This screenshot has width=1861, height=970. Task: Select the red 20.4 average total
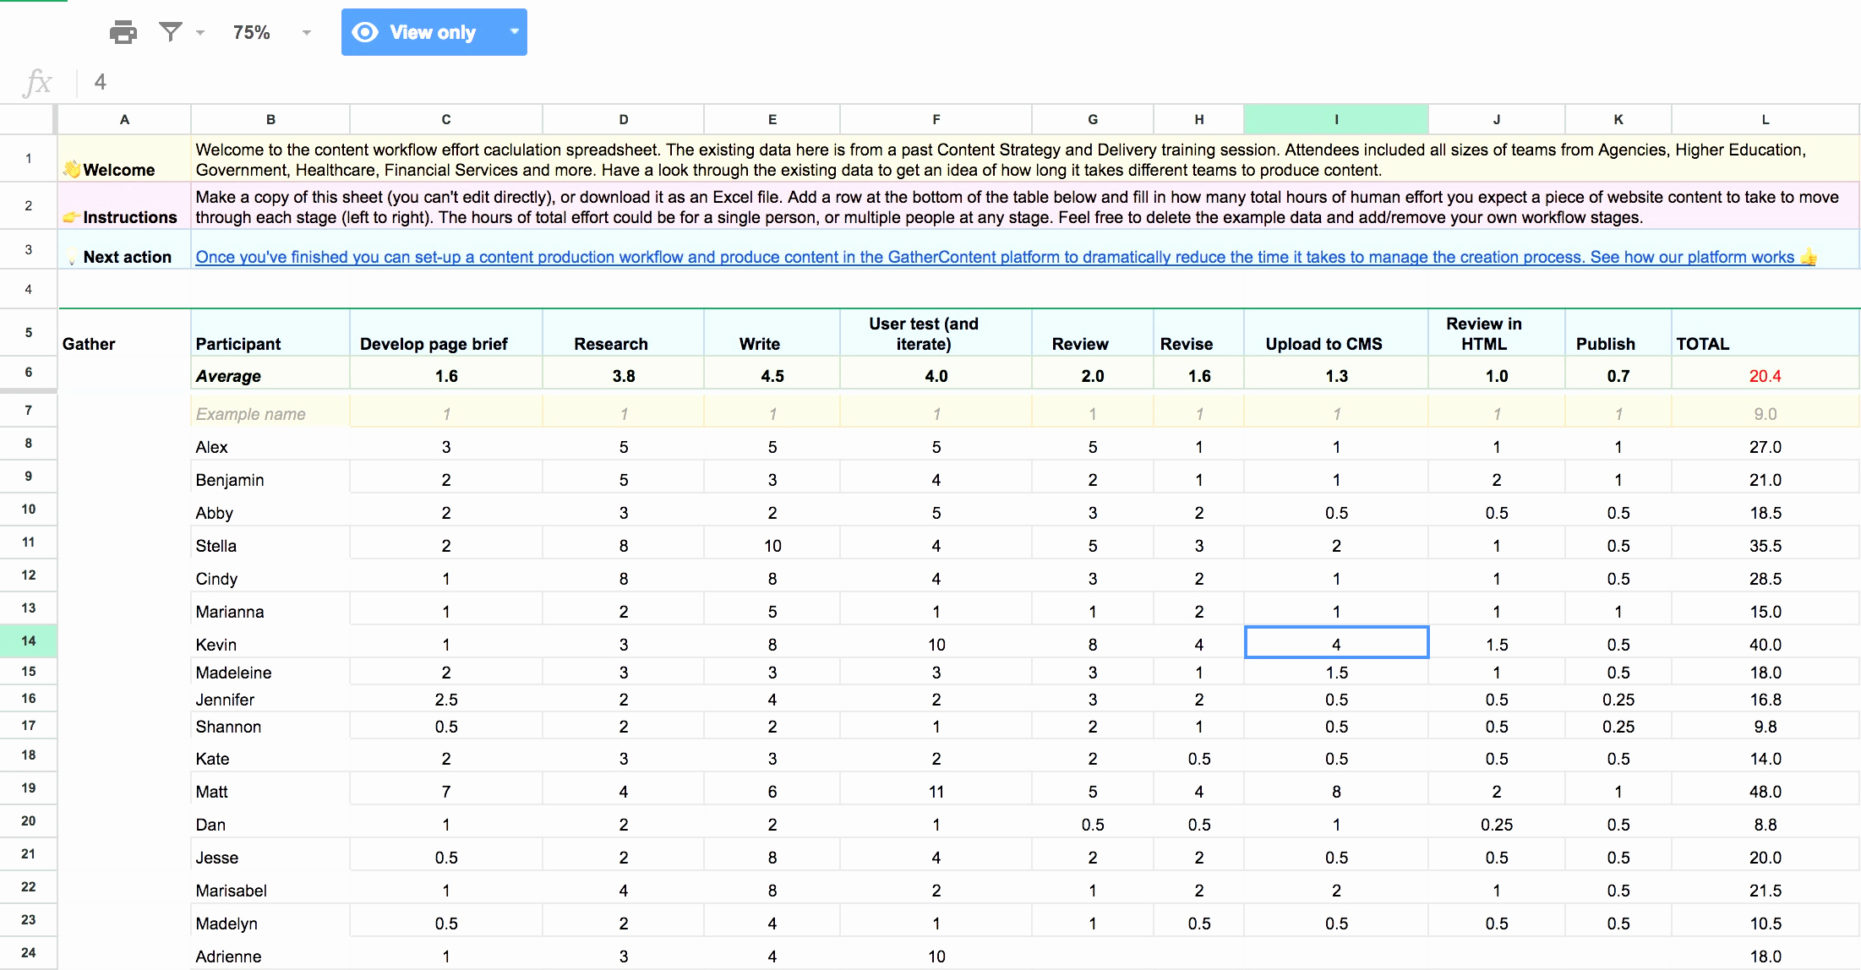point(1764,375)
